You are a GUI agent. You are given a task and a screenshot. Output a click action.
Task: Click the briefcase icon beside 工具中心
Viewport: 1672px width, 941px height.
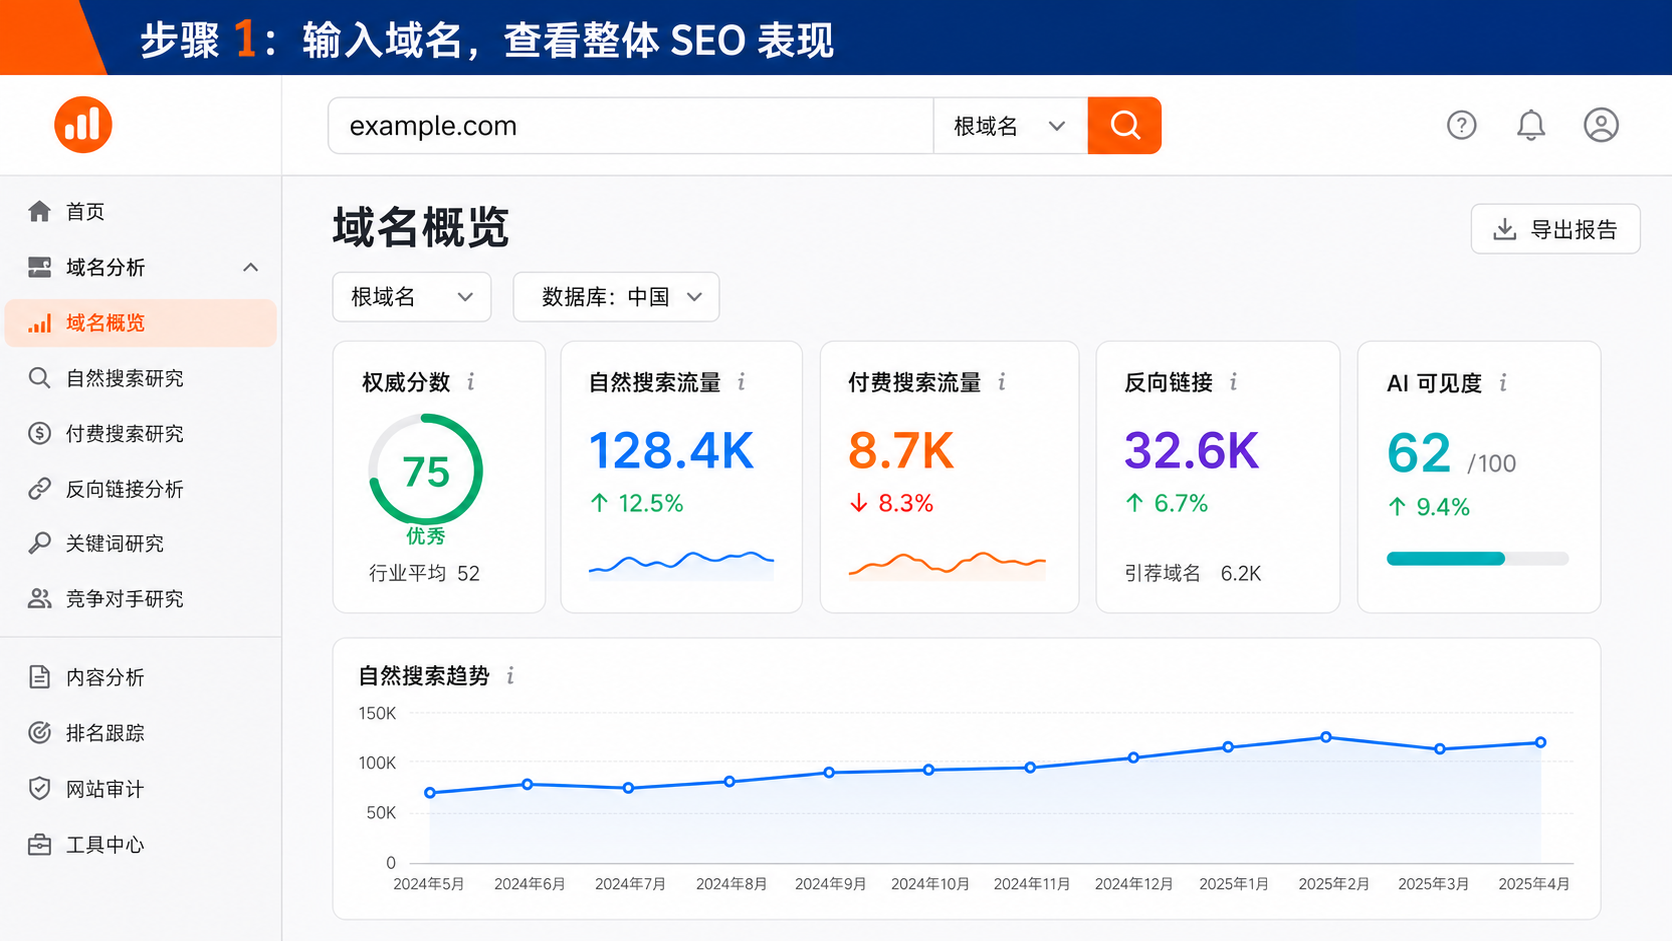click(39, 845)
